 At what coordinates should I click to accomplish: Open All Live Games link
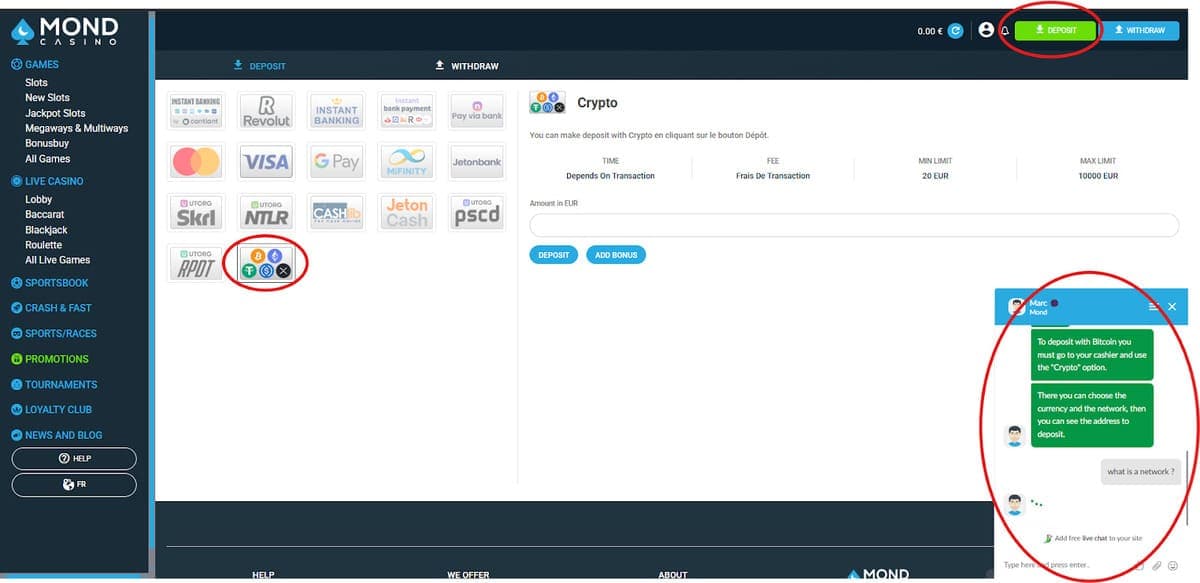click(57, 260)
